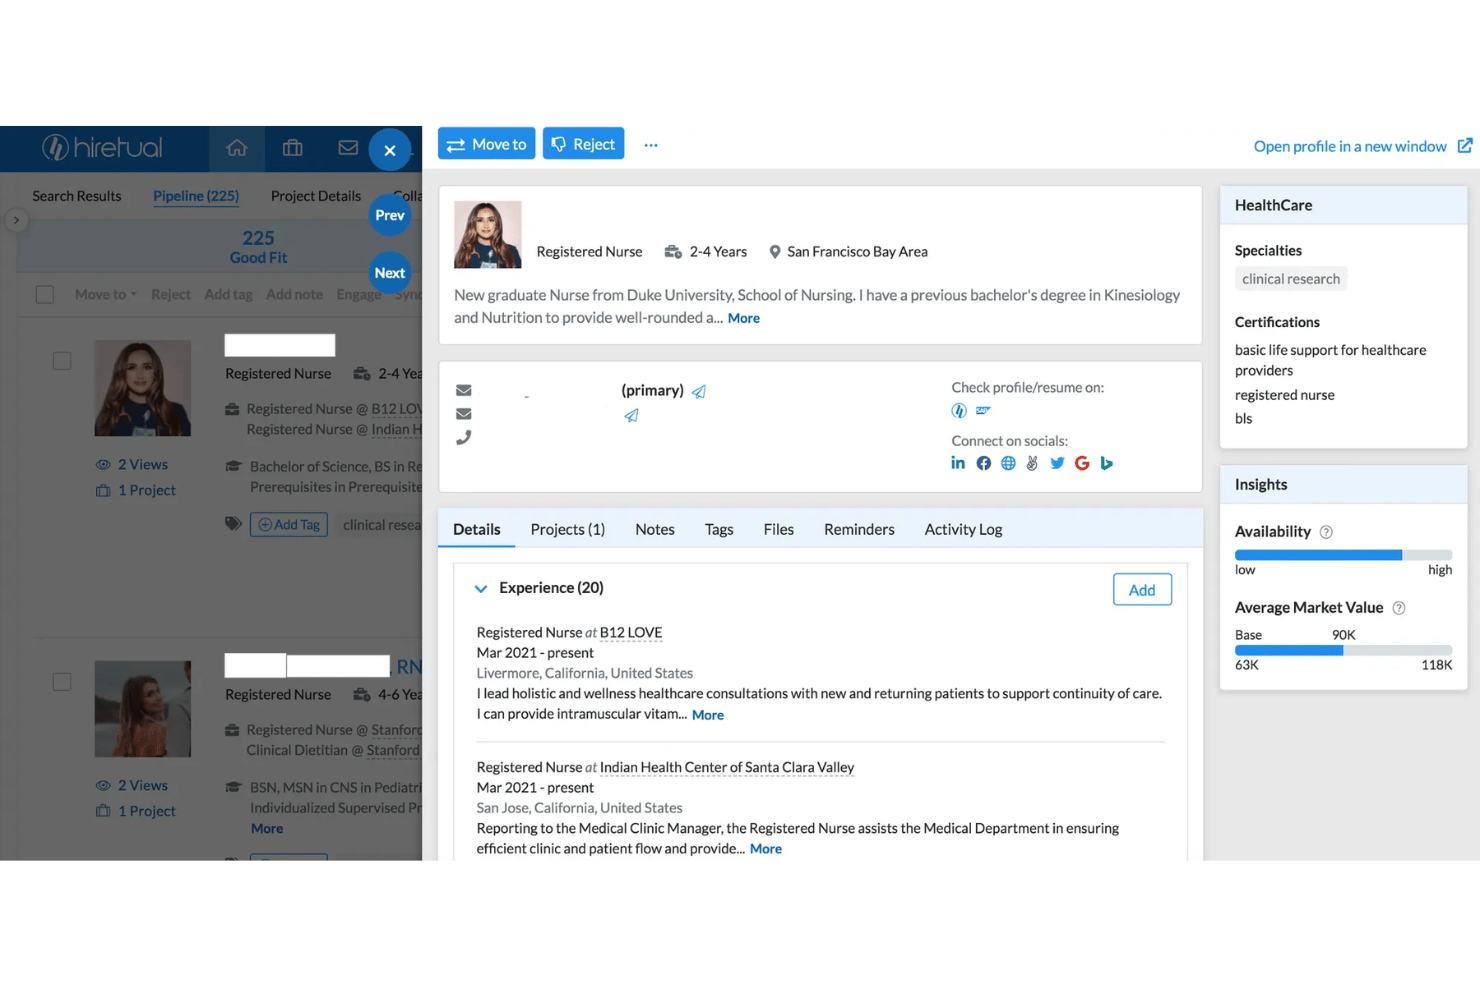Image resolution: width=1480 pixels, height=987 pixels.
Task: Open the Bing search icon in socials
Action: click(x=1106, y=463)
